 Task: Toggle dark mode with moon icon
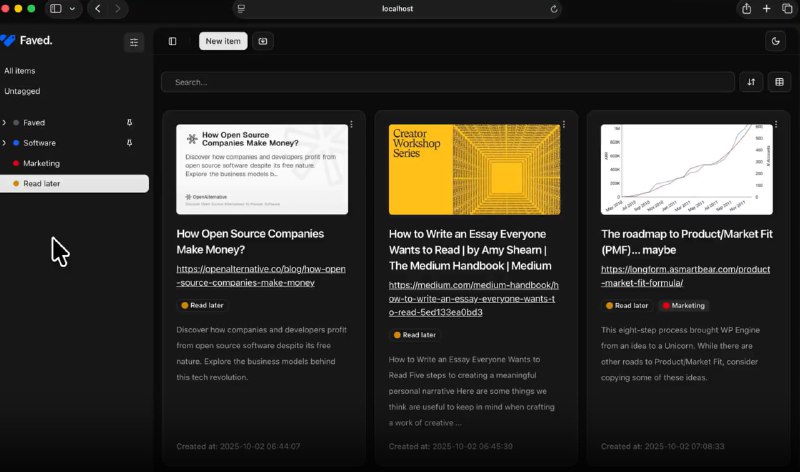coord(776,41)
